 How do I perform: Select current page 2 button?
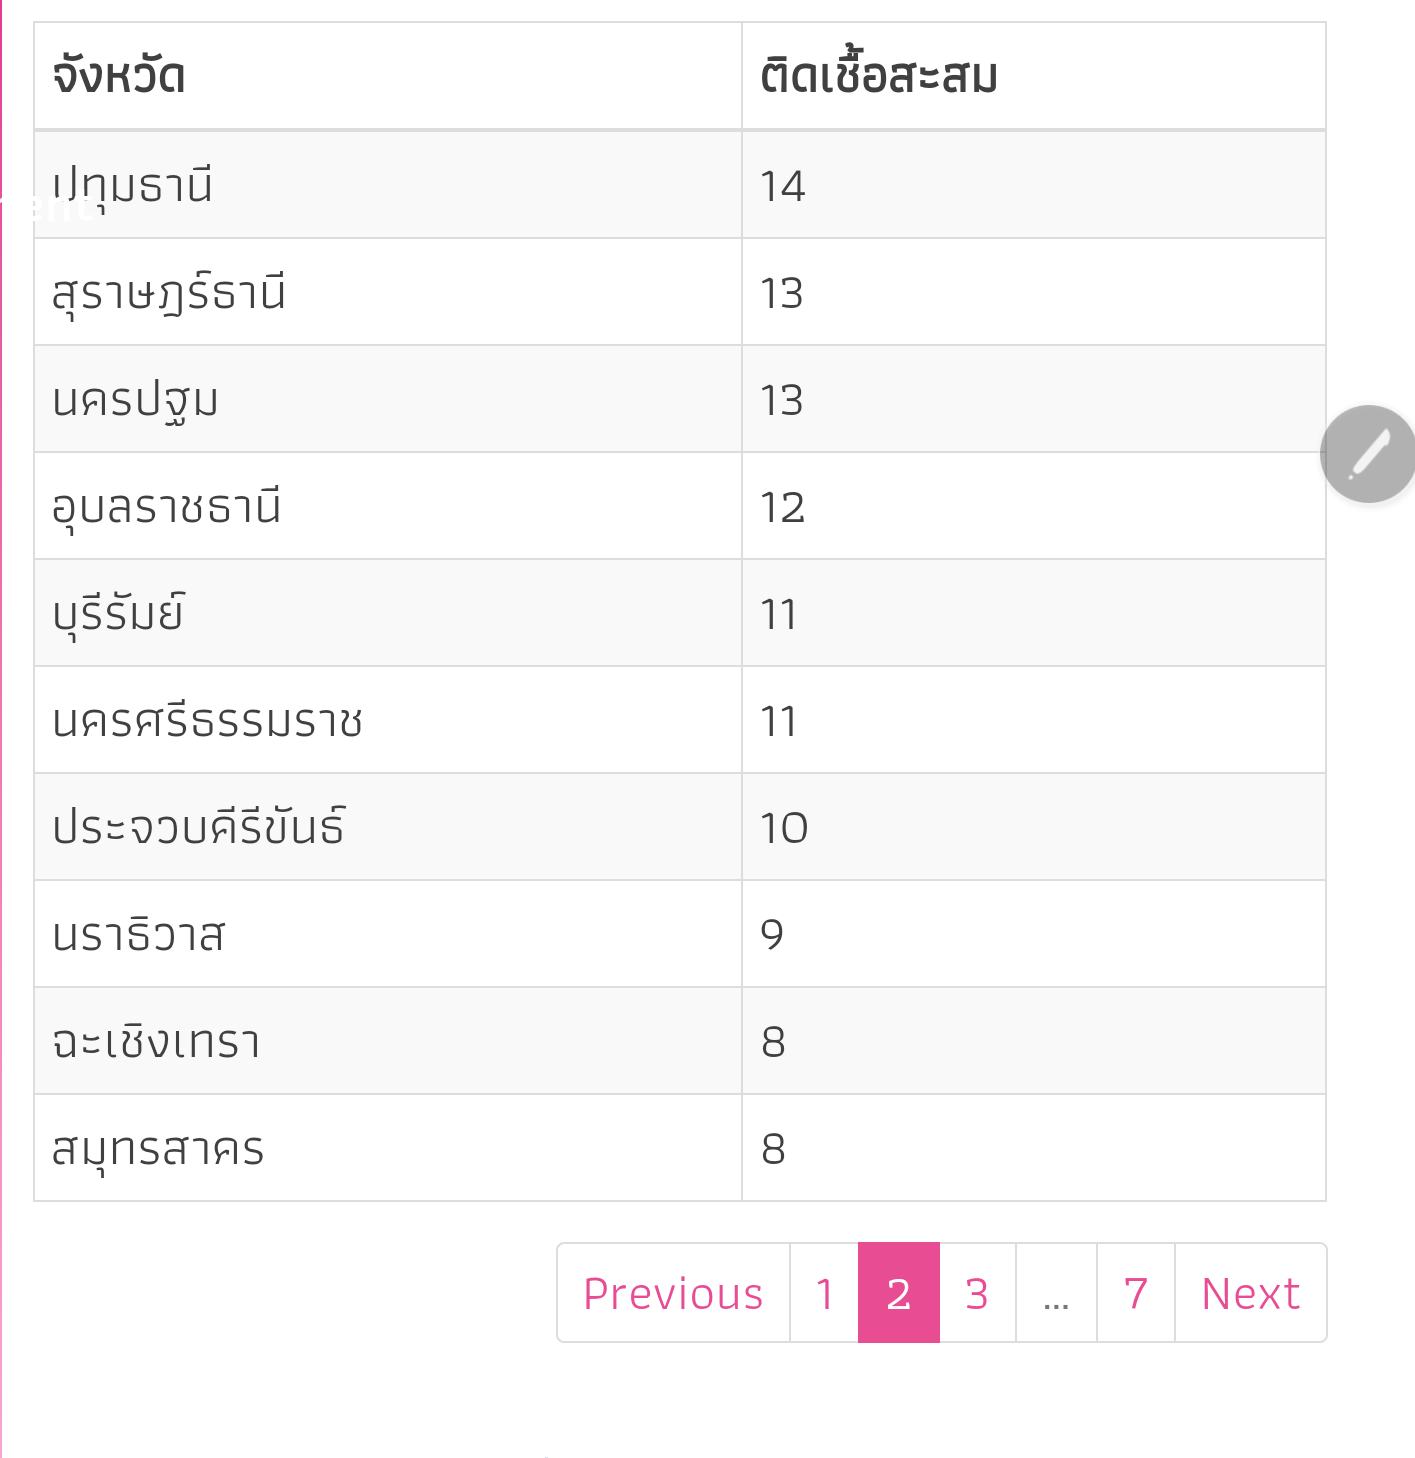pyautogui.click(x=898, y=1293)
